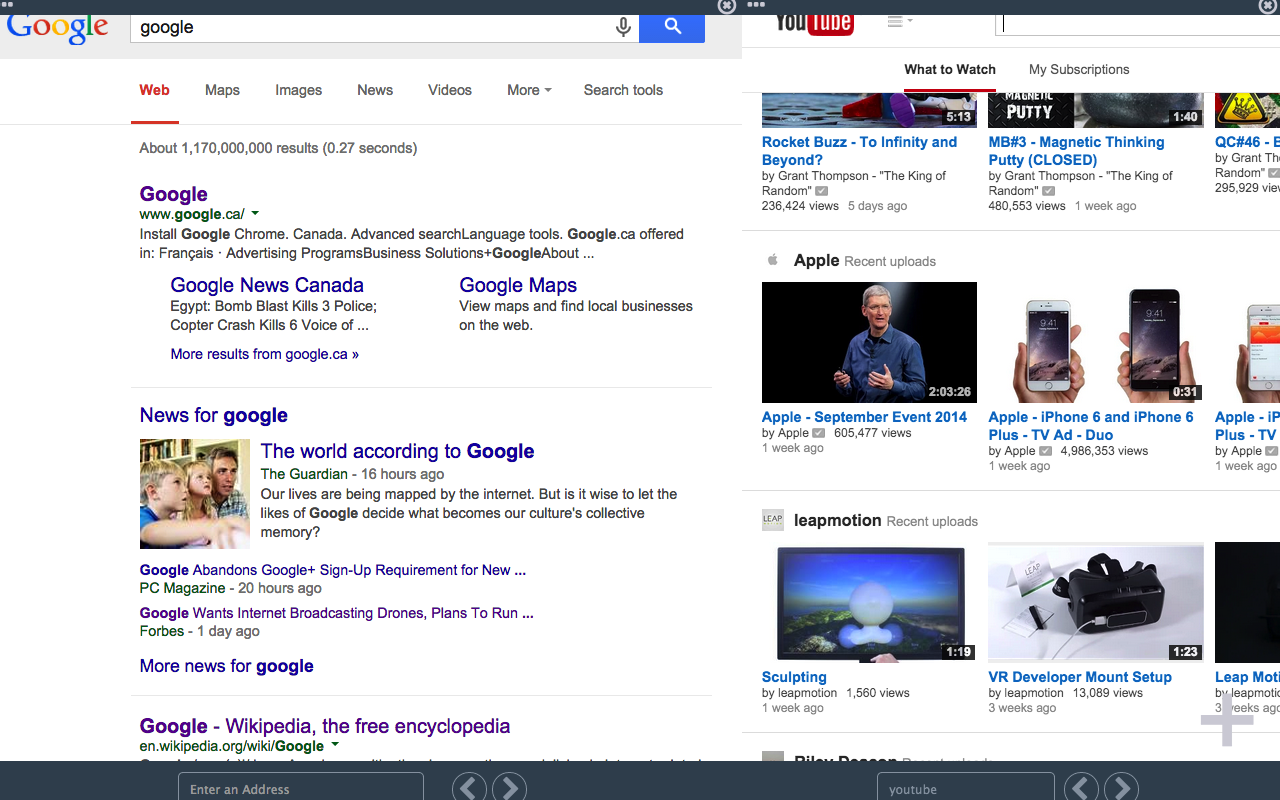Switch to the Videos search tab
Screen dimensions: 1280x800
click(x=450, y=90)
